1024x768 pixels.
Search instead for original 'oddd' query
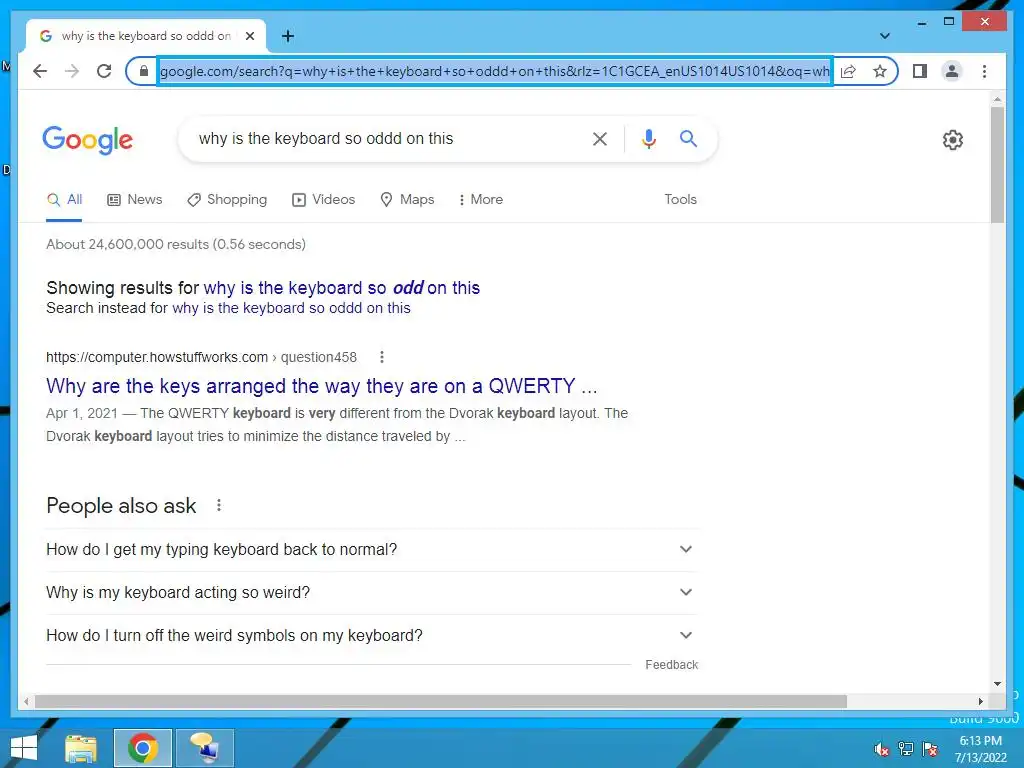(291, 308)
